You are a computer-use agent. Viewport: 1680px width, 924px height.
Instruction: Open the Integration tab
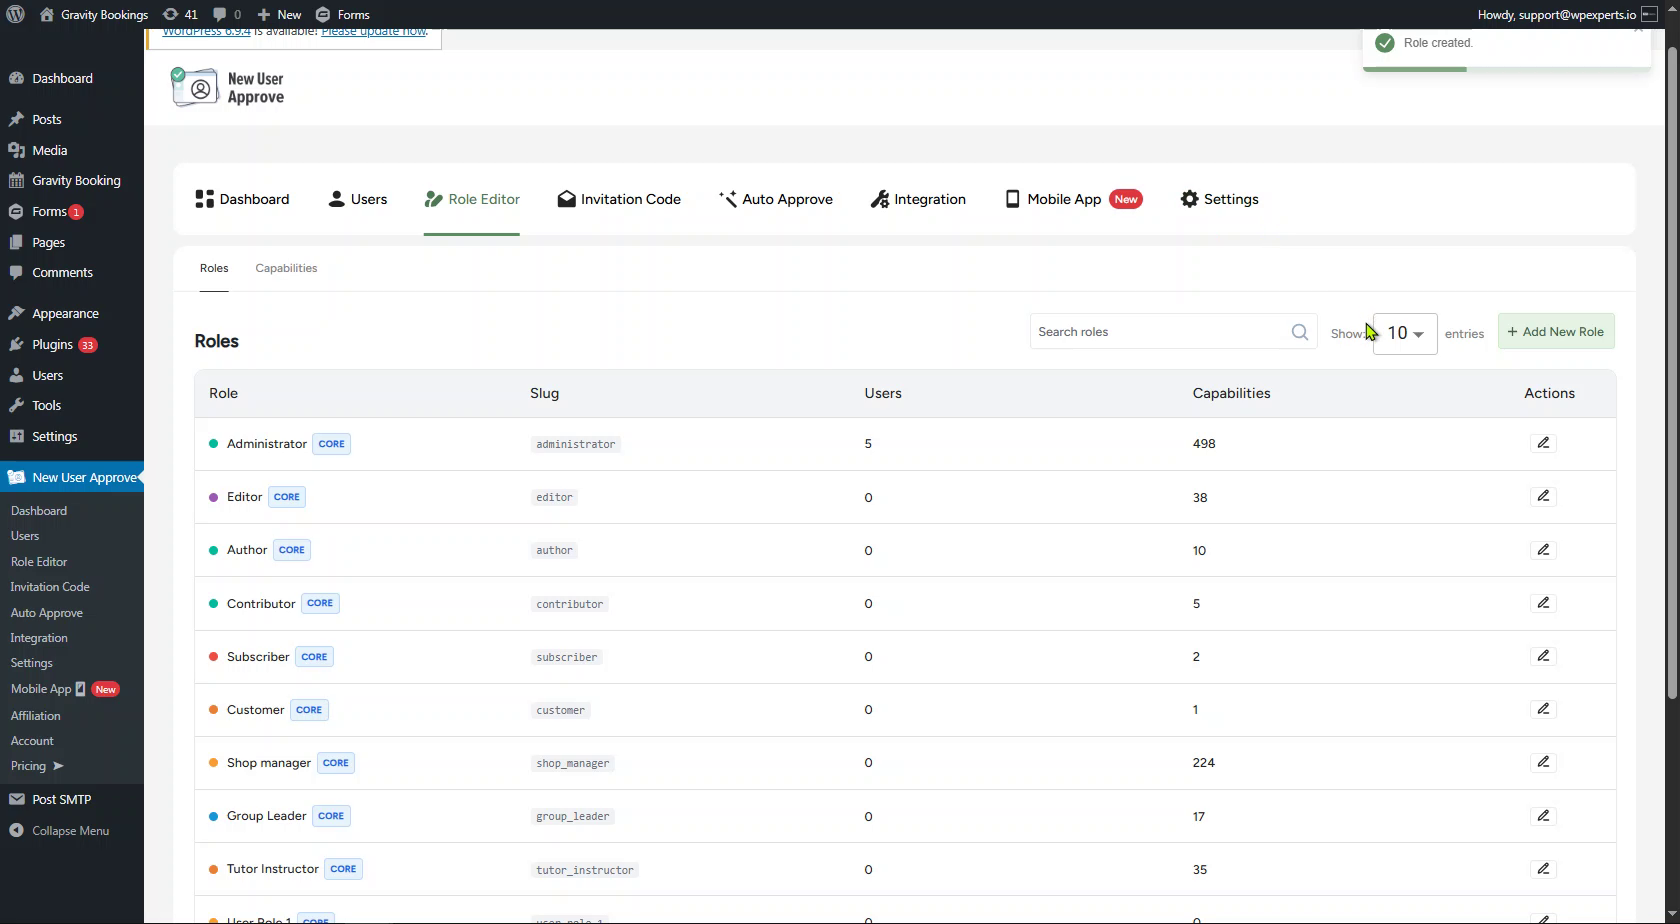pos(918,199)
